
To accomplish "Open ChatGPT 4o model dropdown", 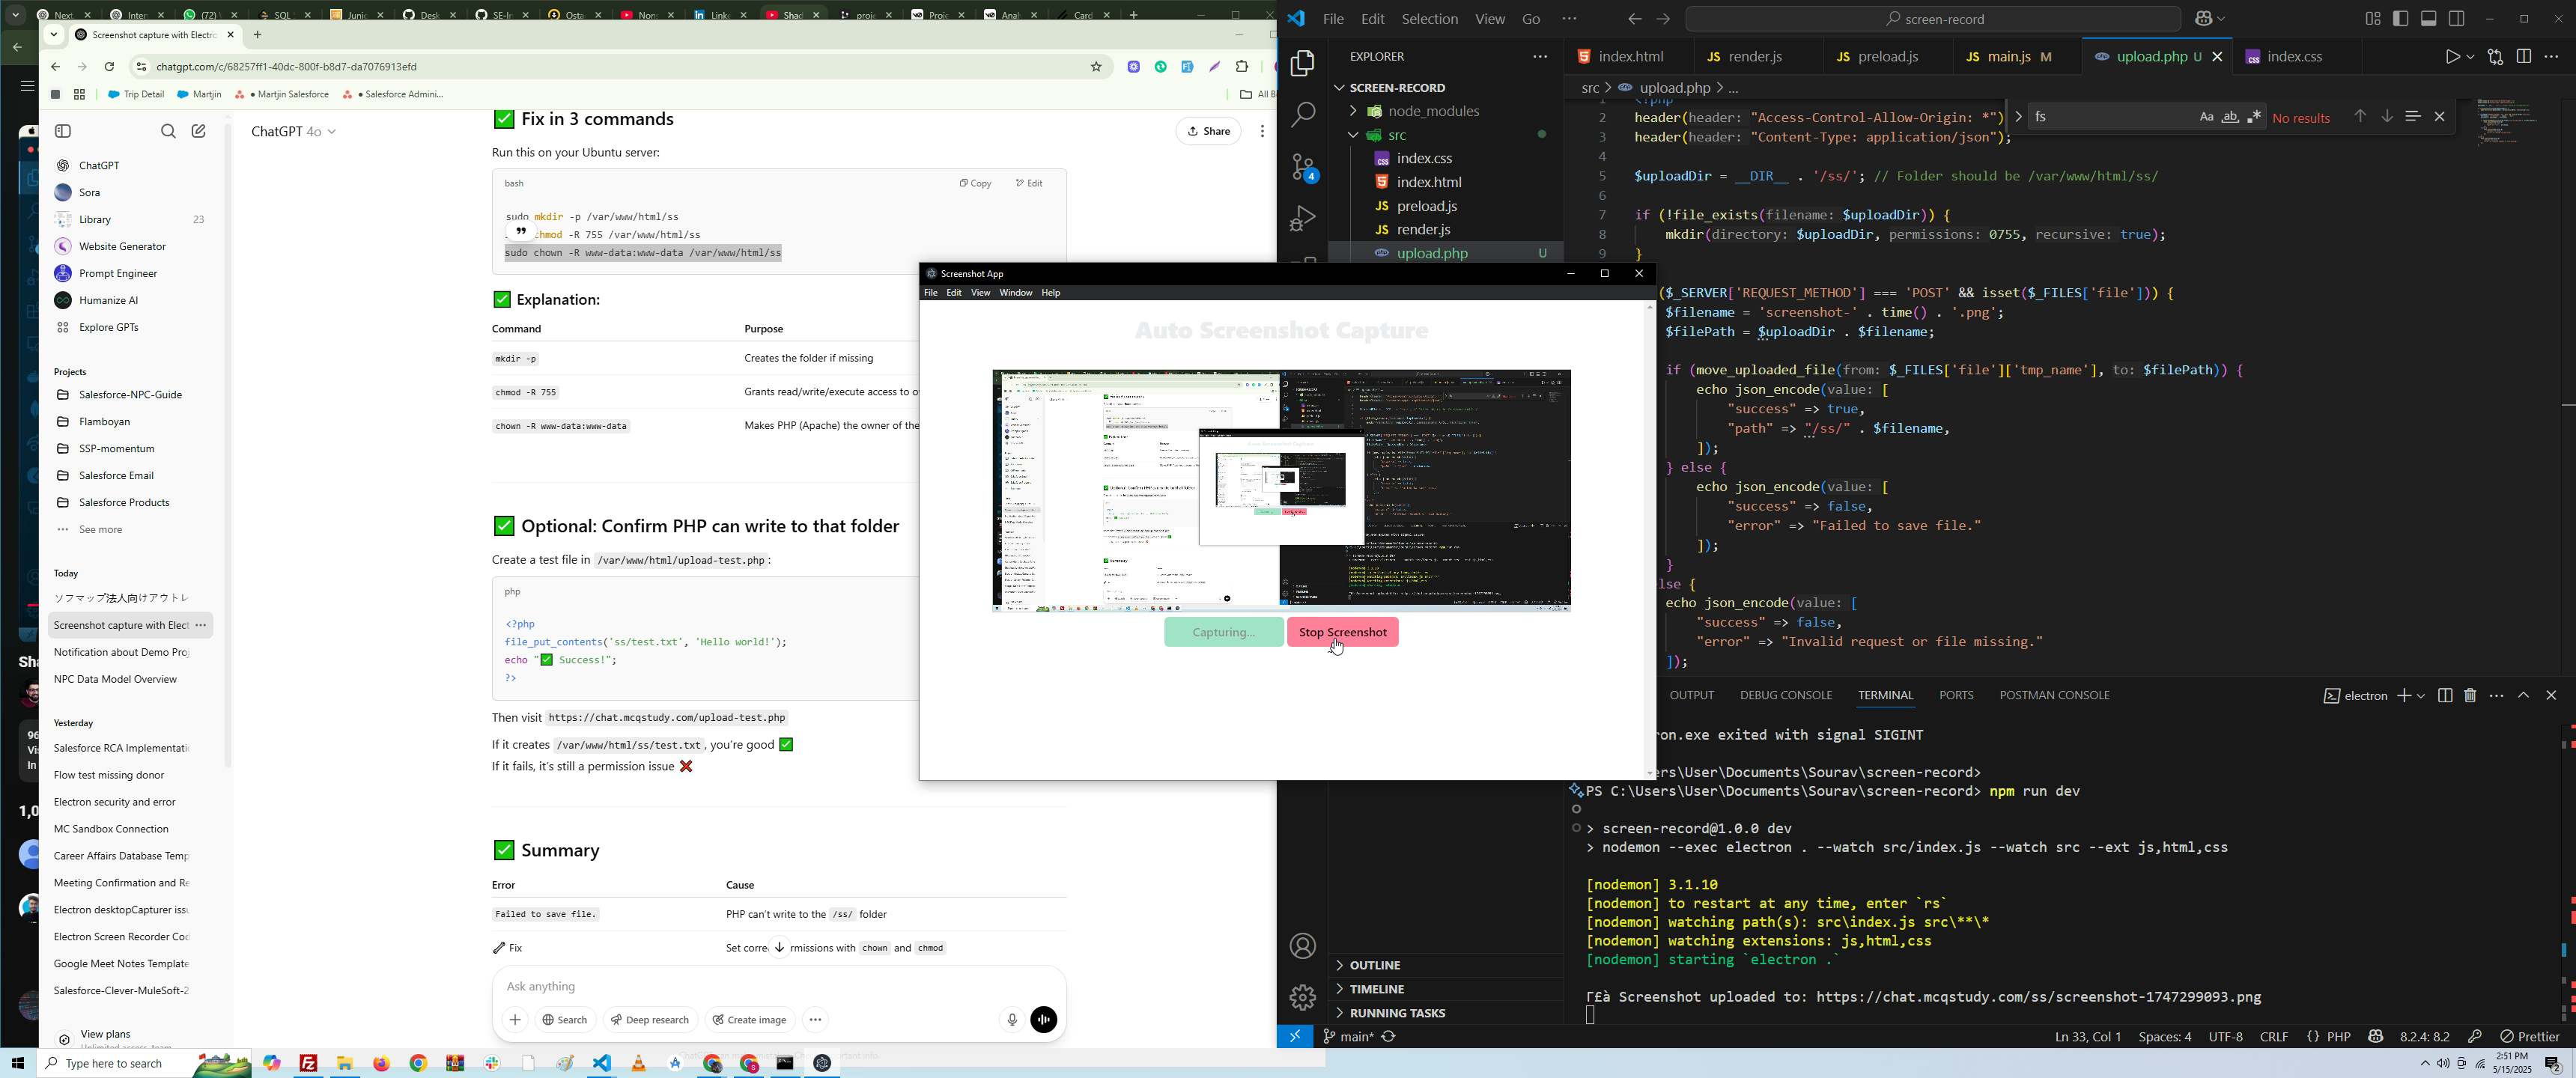I will coord(294,132).
